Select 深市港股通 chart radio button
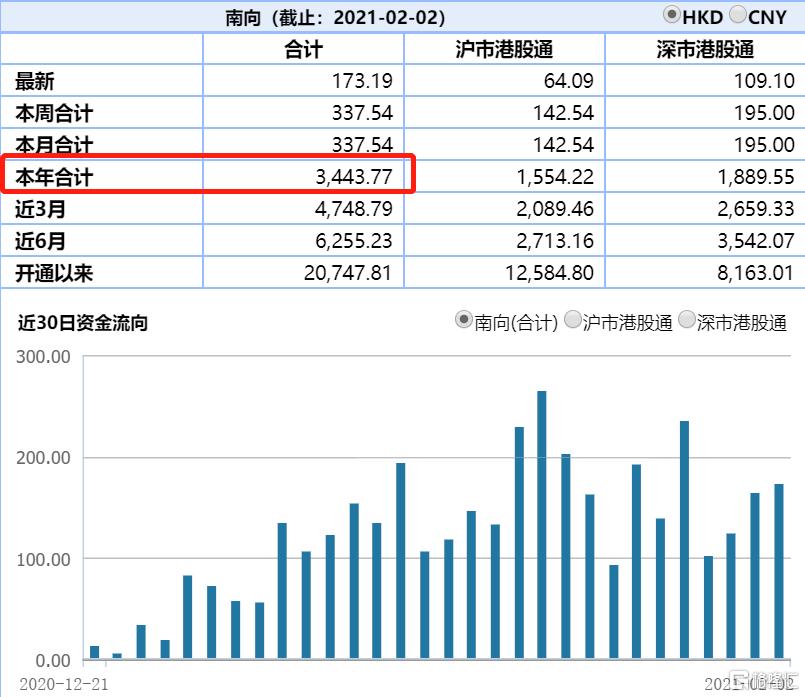This screenshot has width=805, height=697. (686, 319)
